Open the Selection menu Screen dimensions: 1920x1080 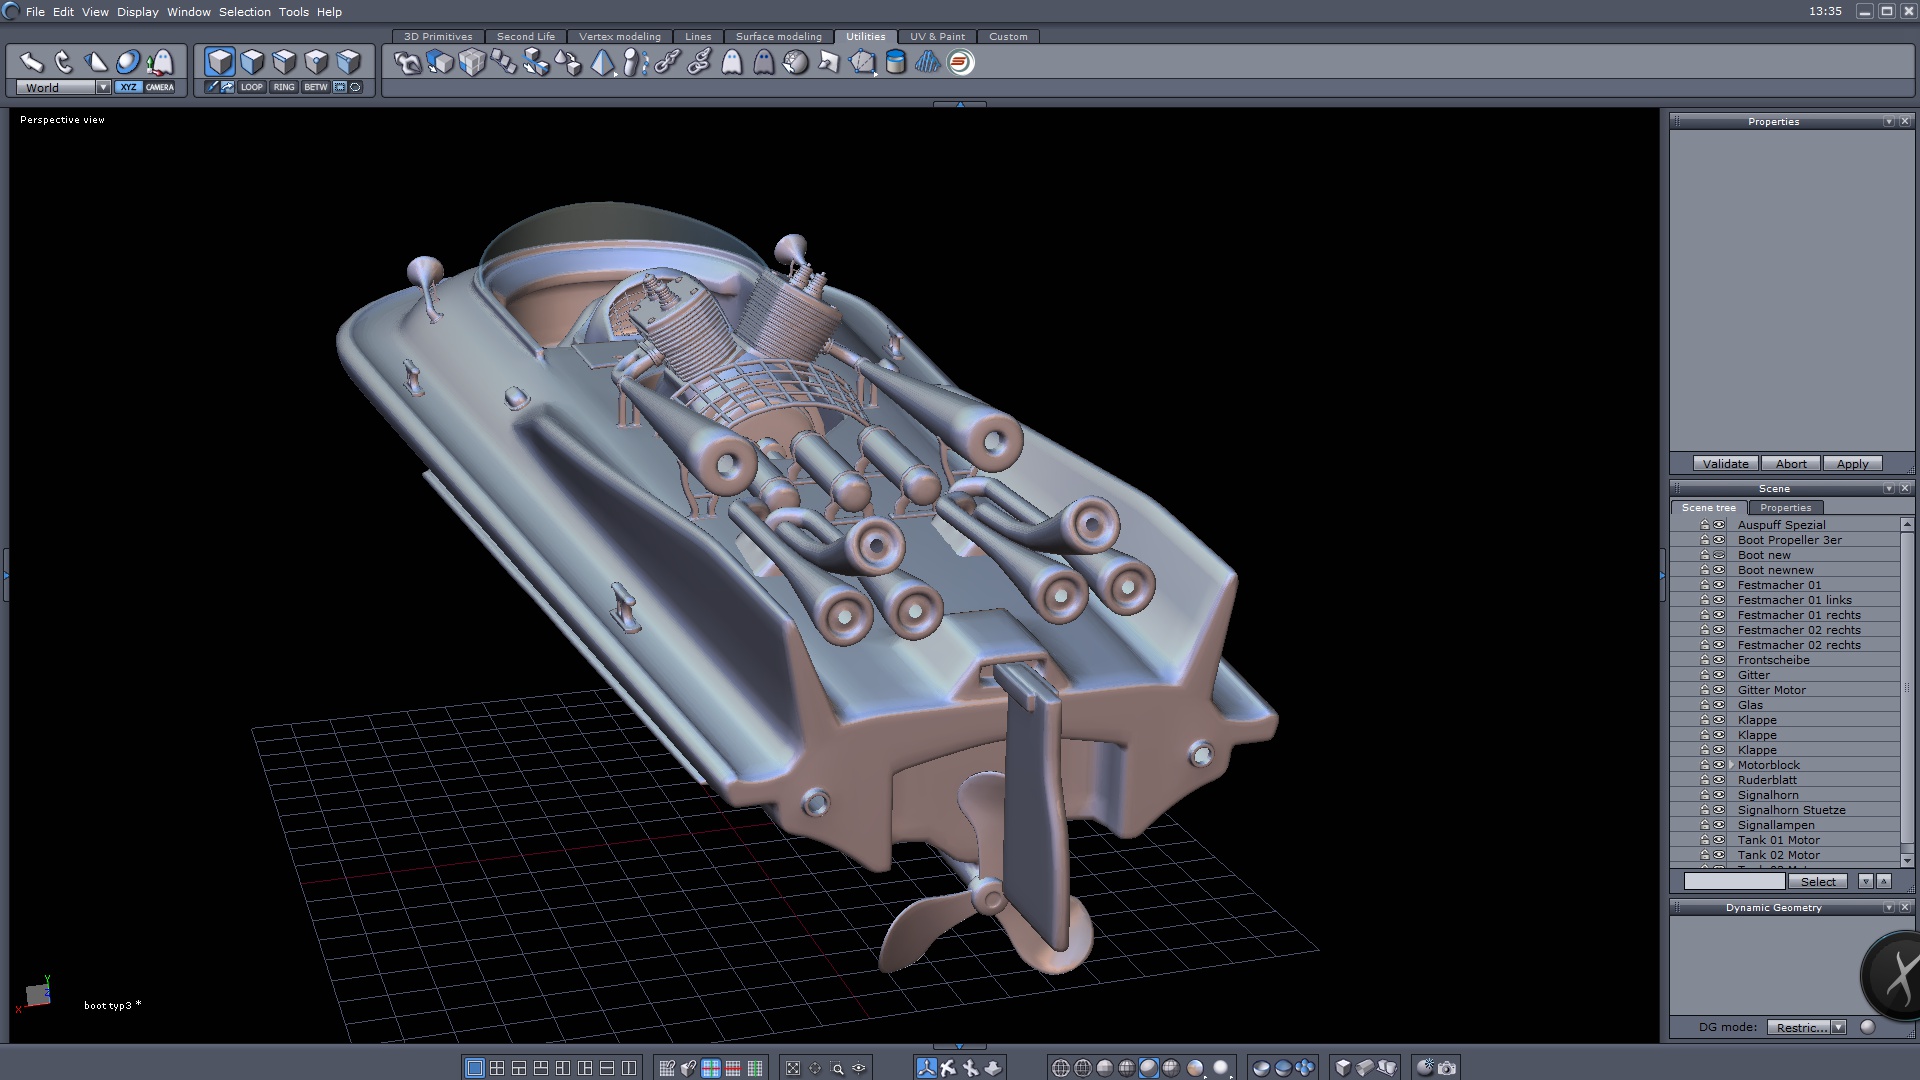(244, 12)
